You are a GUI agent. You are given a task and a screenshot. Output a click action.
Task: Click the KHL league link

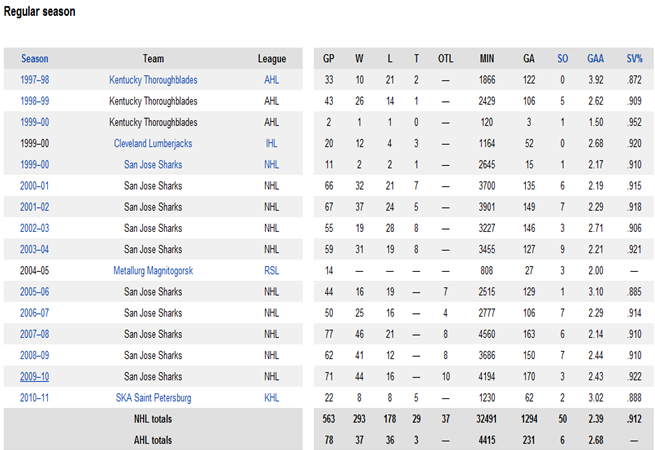click(272, 397)
